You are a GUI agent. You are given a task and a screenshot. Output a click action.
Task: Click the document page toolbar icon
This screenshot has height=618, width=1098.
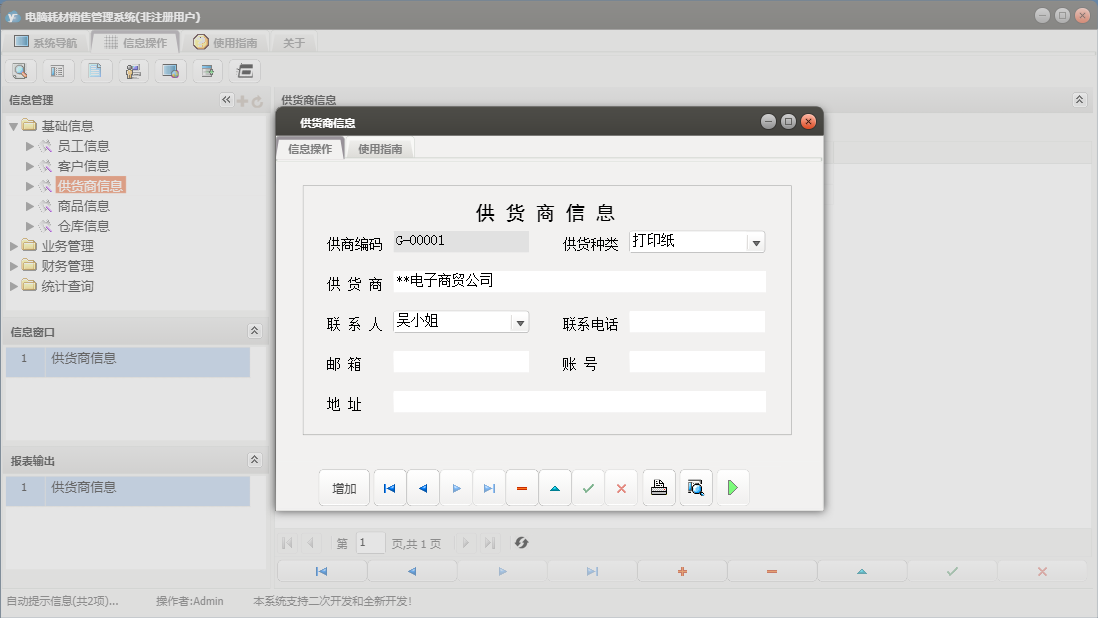coord(94,70)
